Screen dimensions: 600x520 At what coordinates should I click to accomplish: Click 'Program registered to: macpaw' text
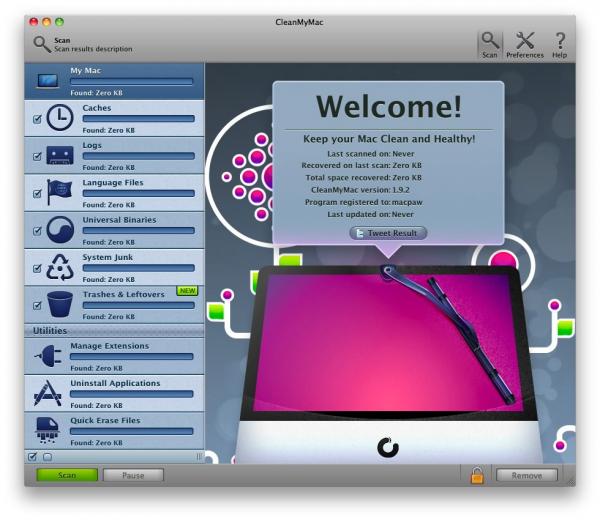364,202
